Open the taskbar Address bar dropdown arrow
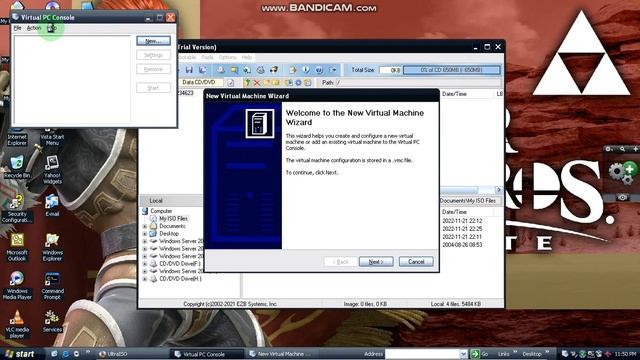 point(463,354)
